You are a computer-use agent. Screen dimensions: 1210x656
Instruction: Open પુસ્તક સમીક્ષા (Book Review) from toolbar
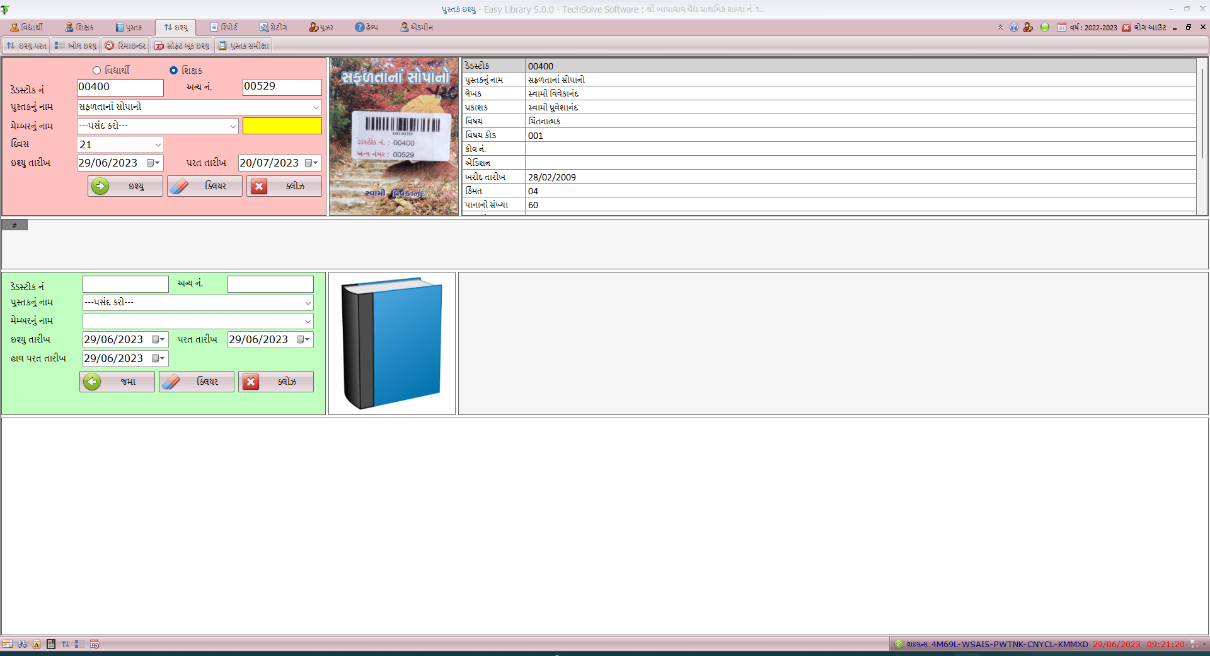(243, 44)
